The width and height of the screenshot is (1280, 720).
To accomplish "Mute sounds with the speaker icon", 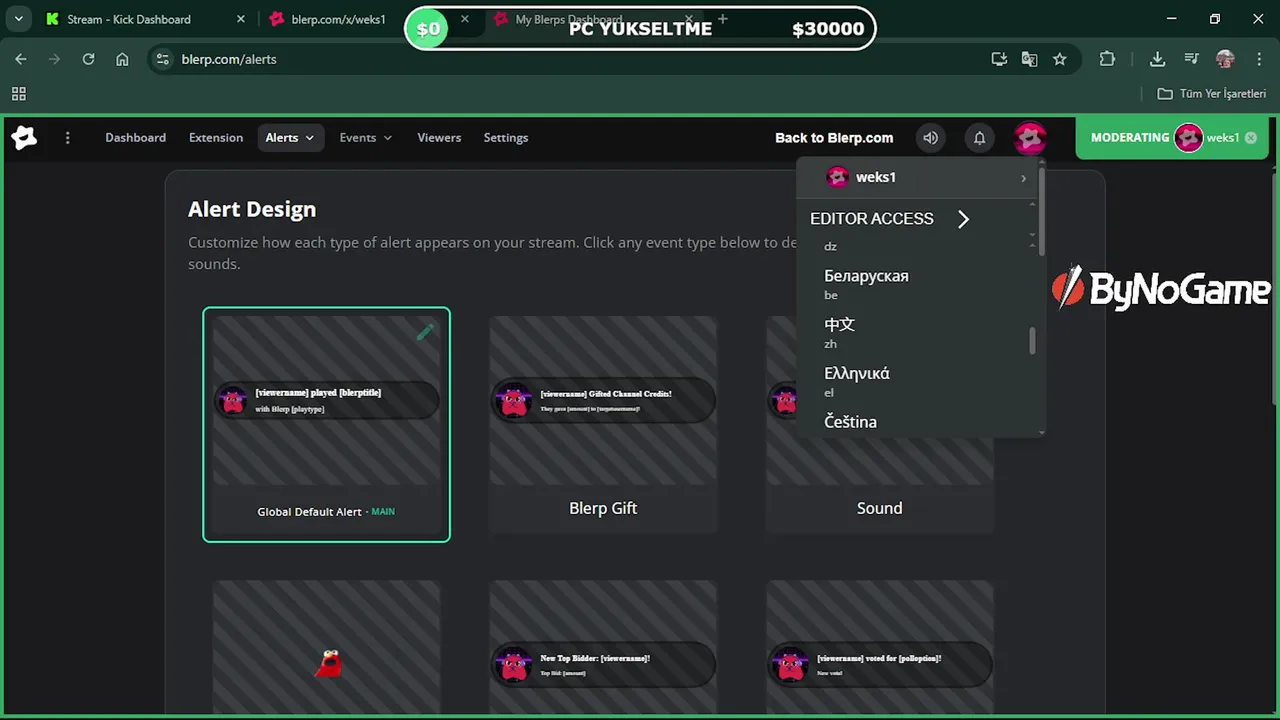I will click(x=931, y=138).
